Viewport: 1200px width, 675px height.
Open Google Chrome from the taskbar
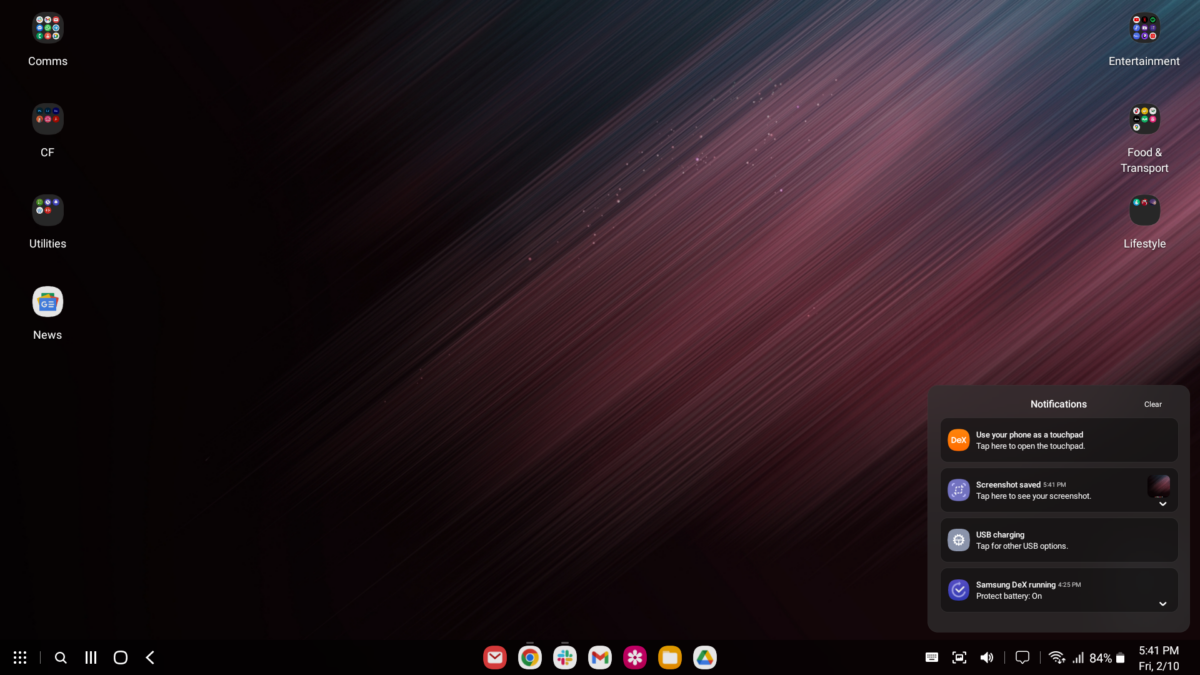click(x=530, y=657)
